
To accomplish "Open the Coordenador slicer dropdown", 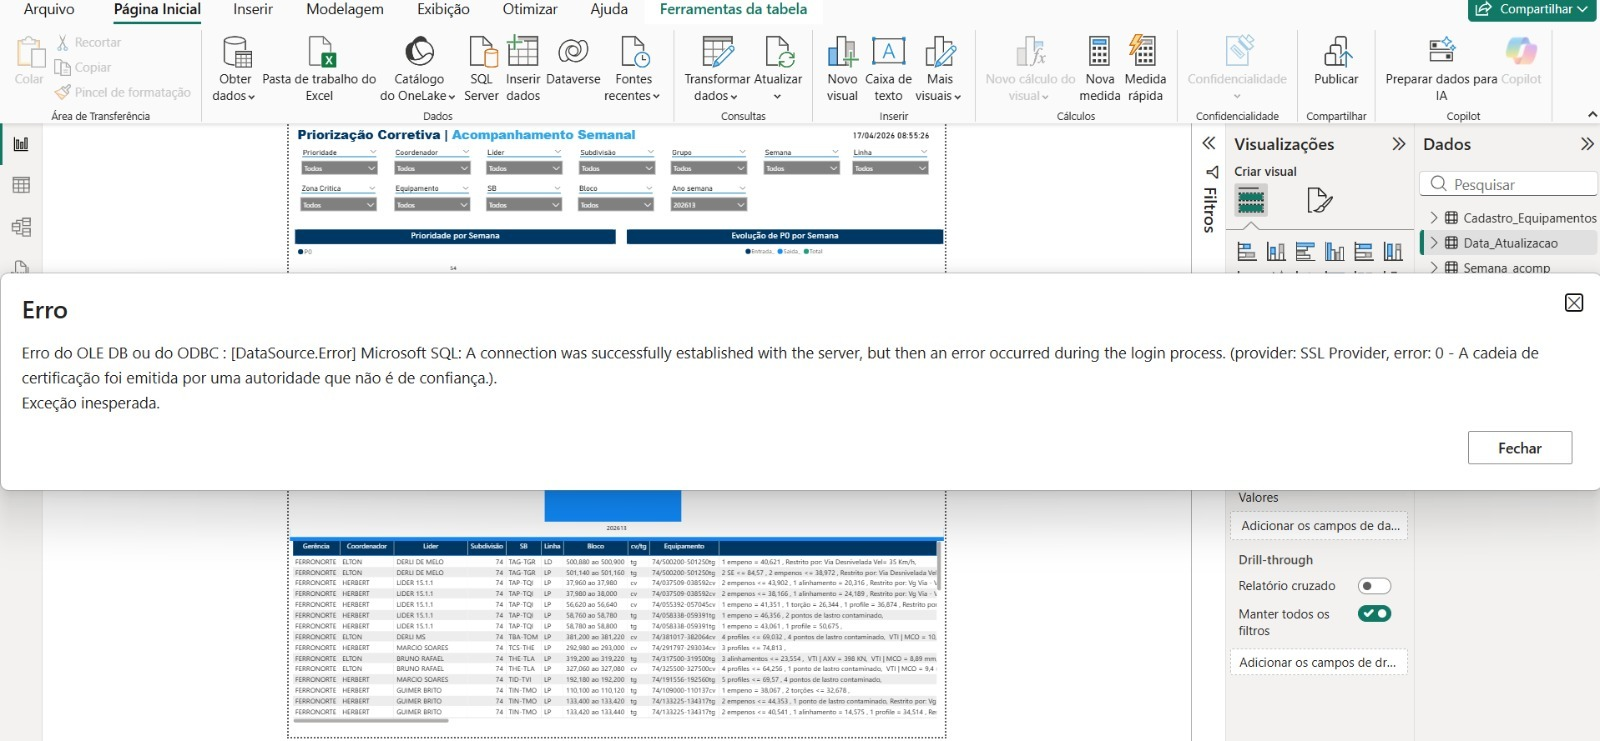I will (432, 169).
